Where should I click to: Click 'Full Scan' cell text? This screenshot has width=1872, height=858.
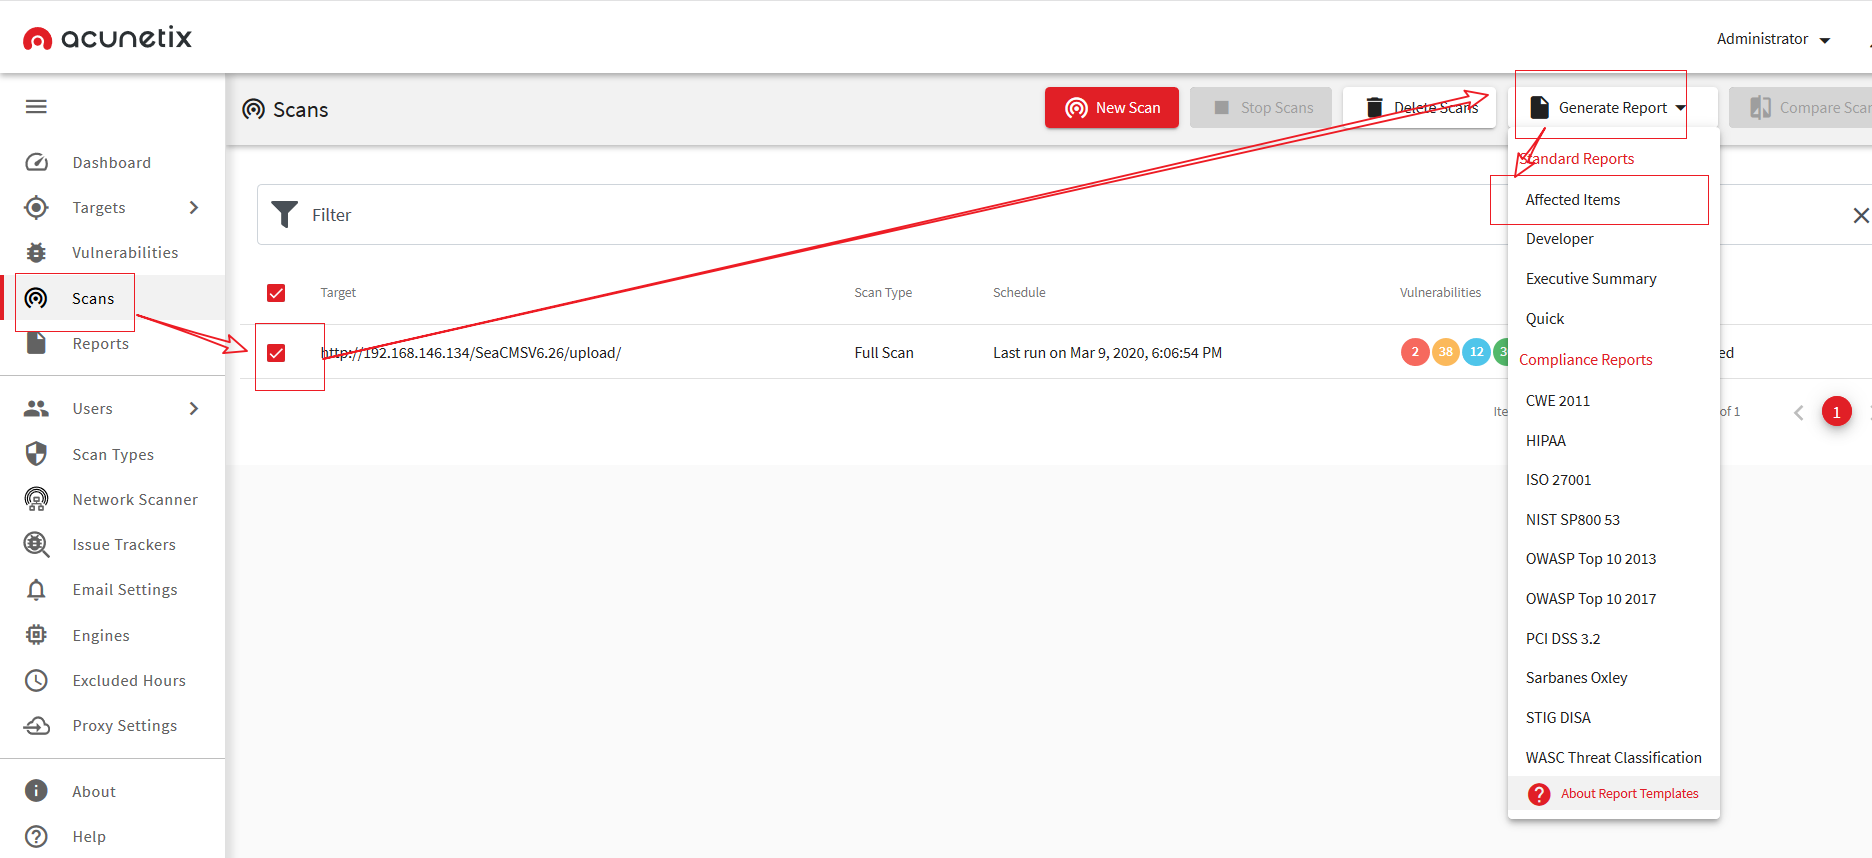(x=884, y=353)
